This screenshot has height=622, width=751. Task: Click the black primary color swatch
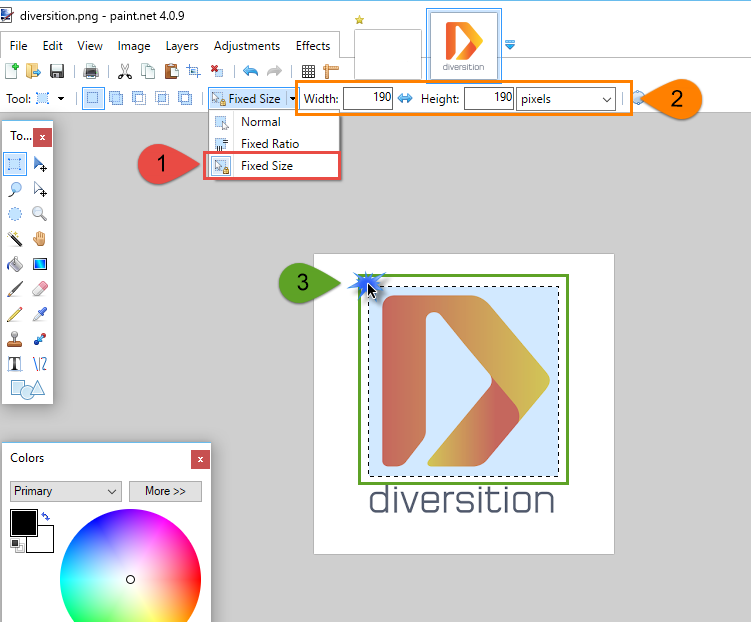point(23,522)
